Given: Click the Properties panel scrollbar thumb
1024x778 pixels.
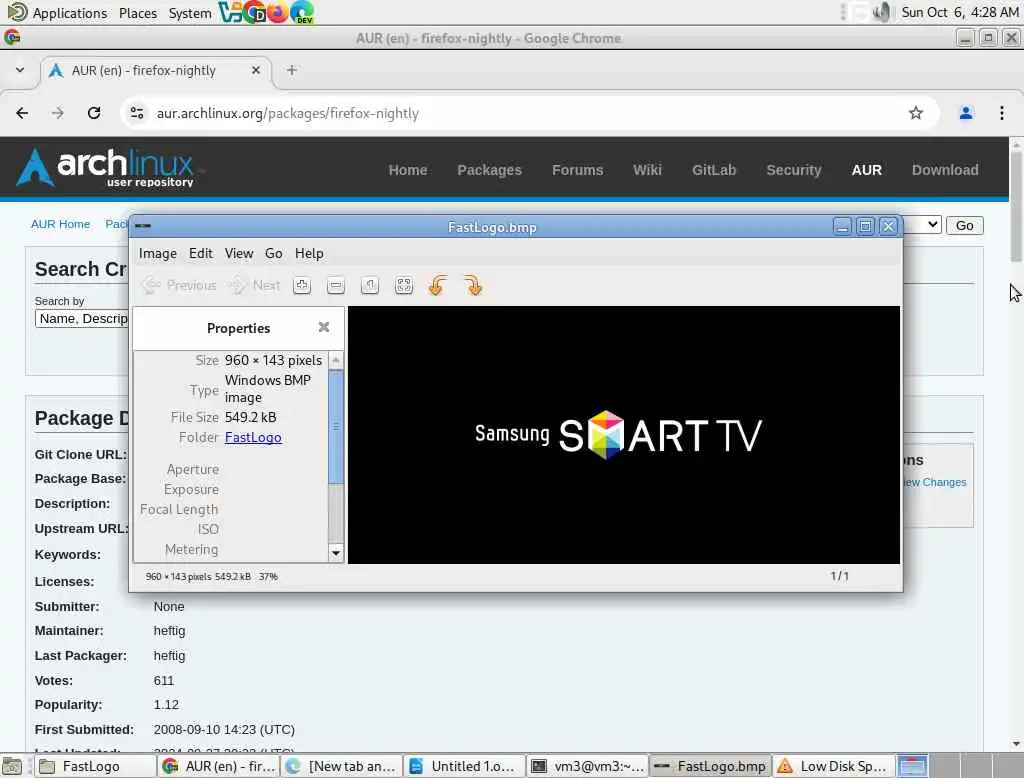Looking at the screenshot, I should (336, 427).
